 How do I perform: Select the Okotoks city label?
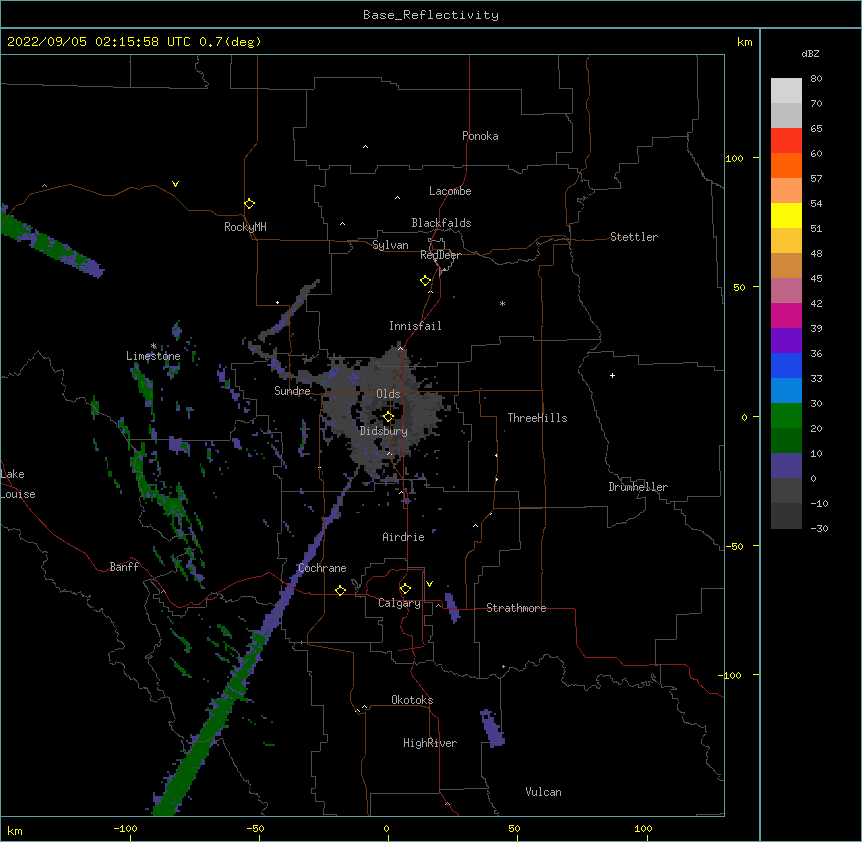point(412,700)
